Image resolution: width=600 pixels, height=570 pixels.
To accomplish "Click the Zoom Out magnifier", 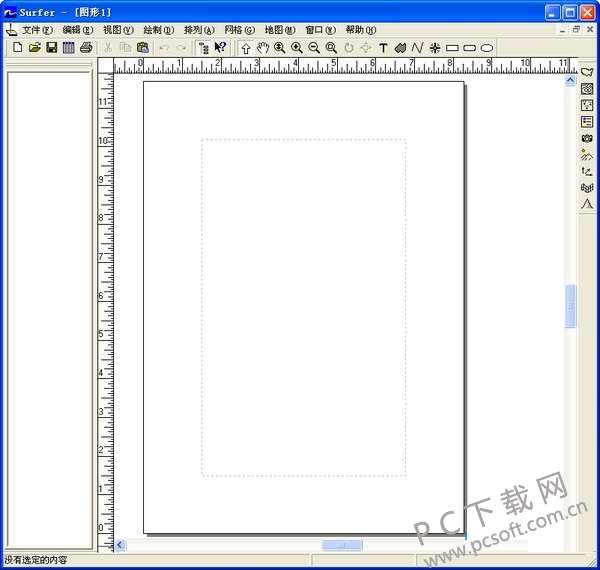I will pos(314,48).
